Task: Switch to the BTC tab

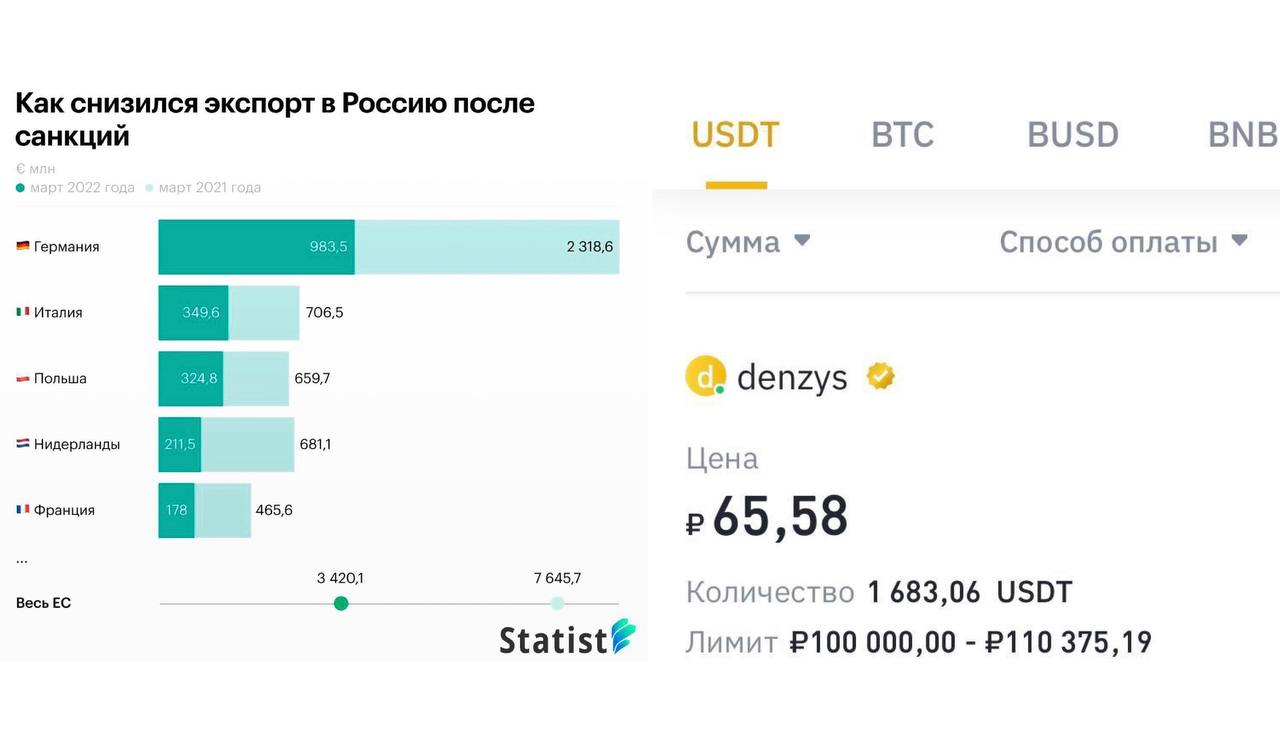Action: coord(903,135)
